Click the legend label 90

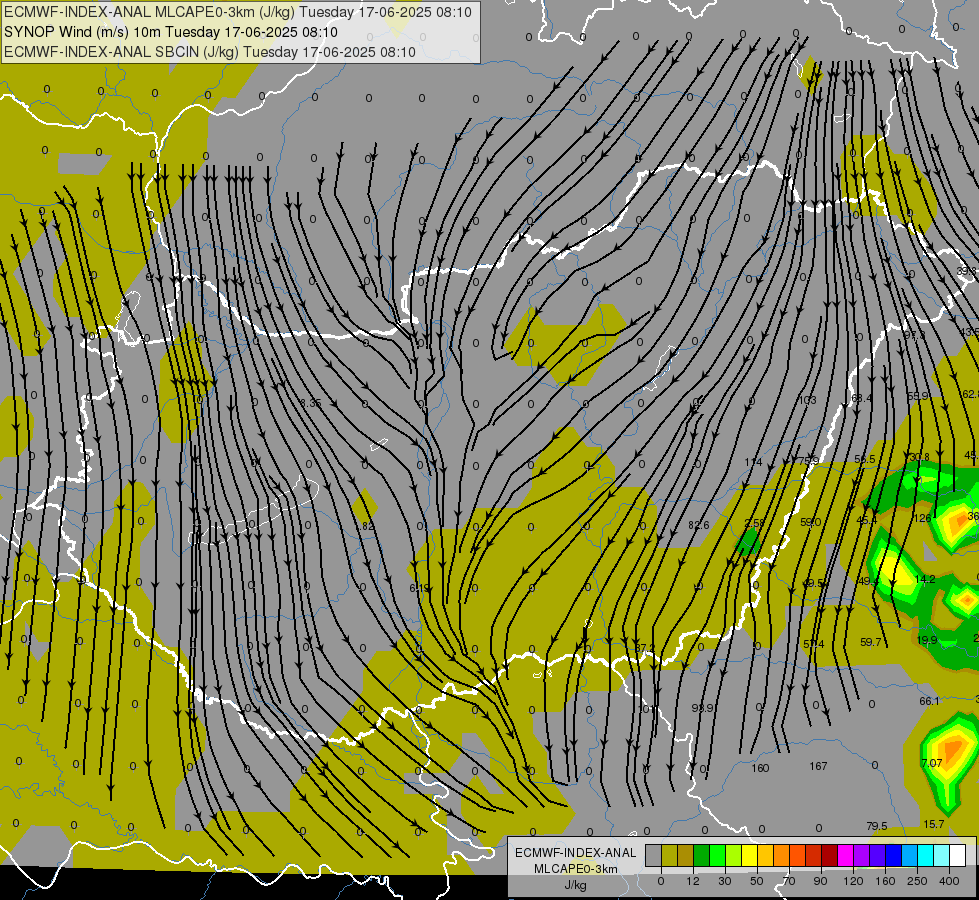(x=820, y=881)
